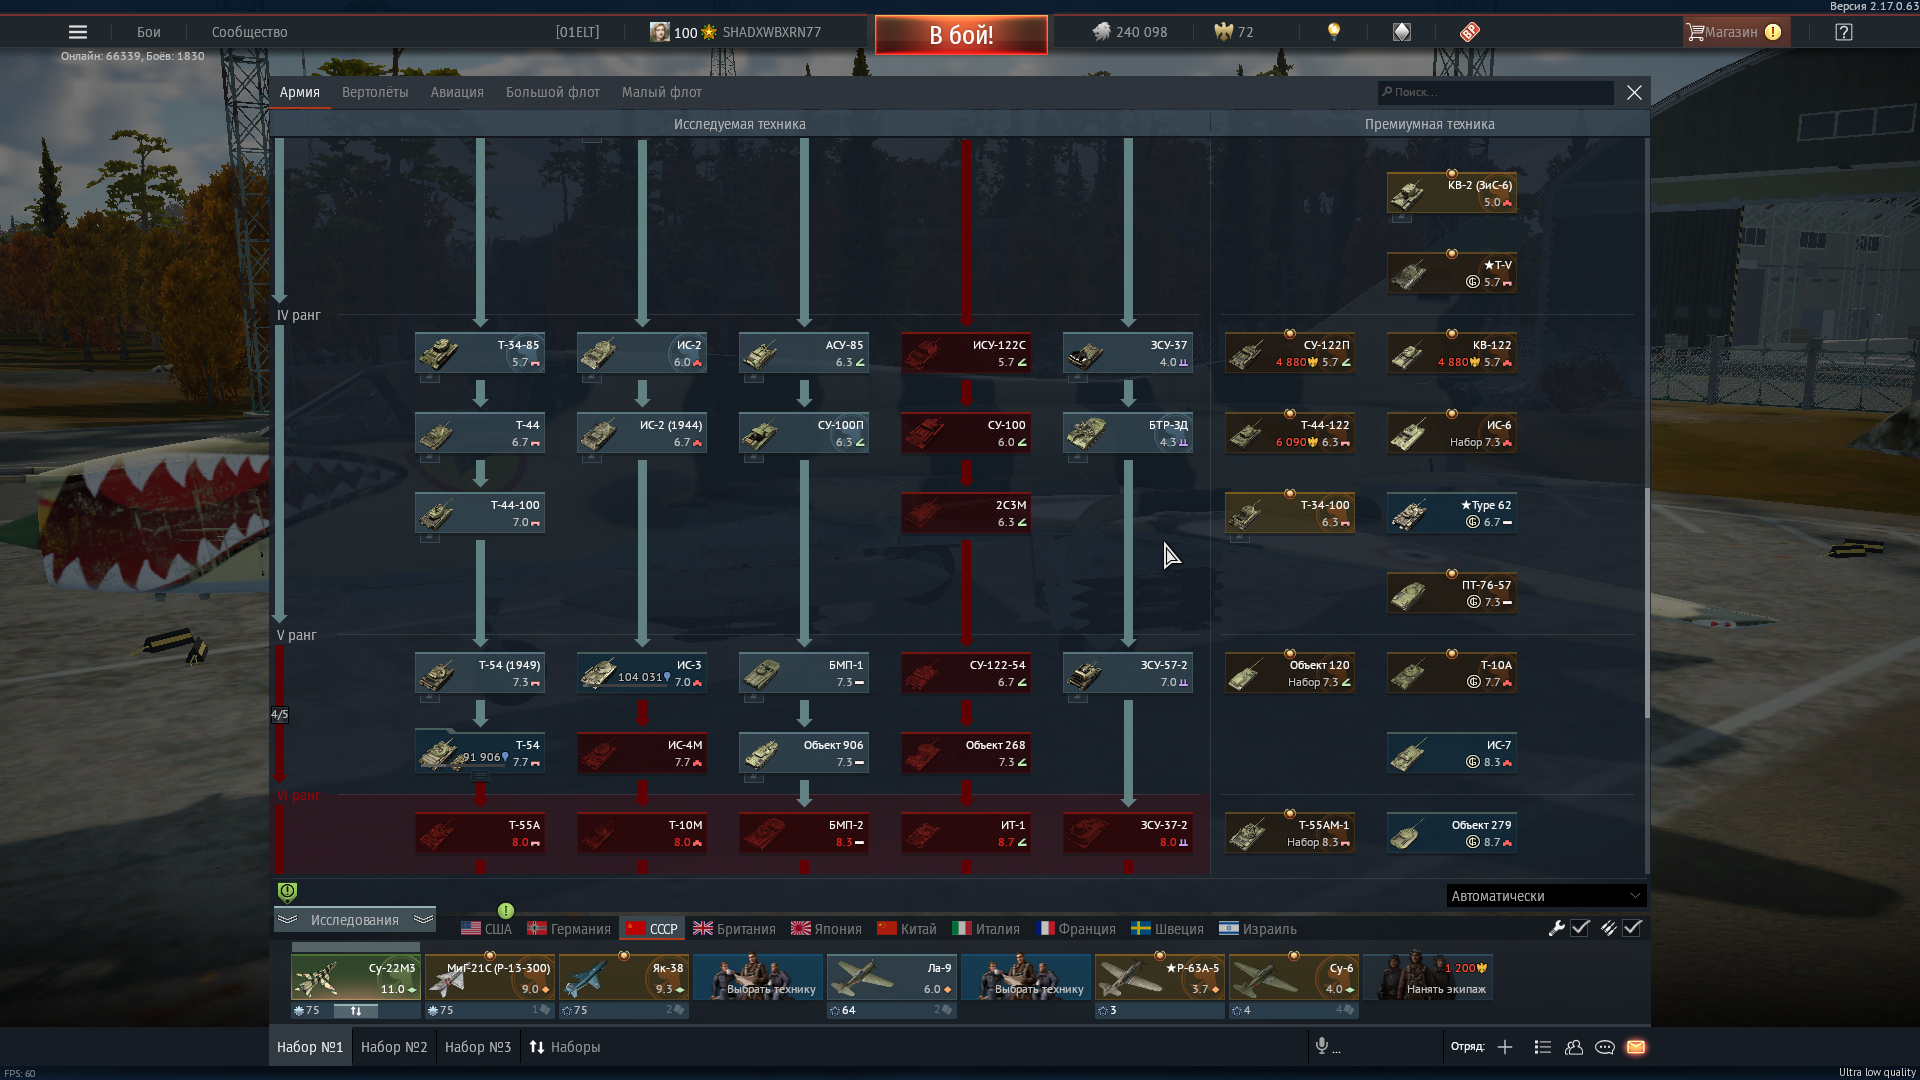Select the ИС-3 tank in research
Screen dimensions: 1920x1080
click(642, 673)
